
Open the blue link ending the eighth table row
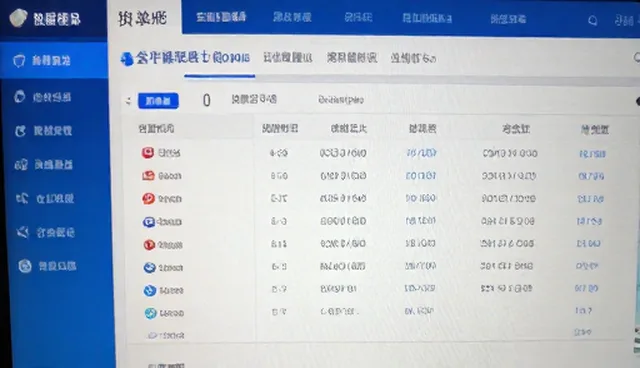(583, 311)
